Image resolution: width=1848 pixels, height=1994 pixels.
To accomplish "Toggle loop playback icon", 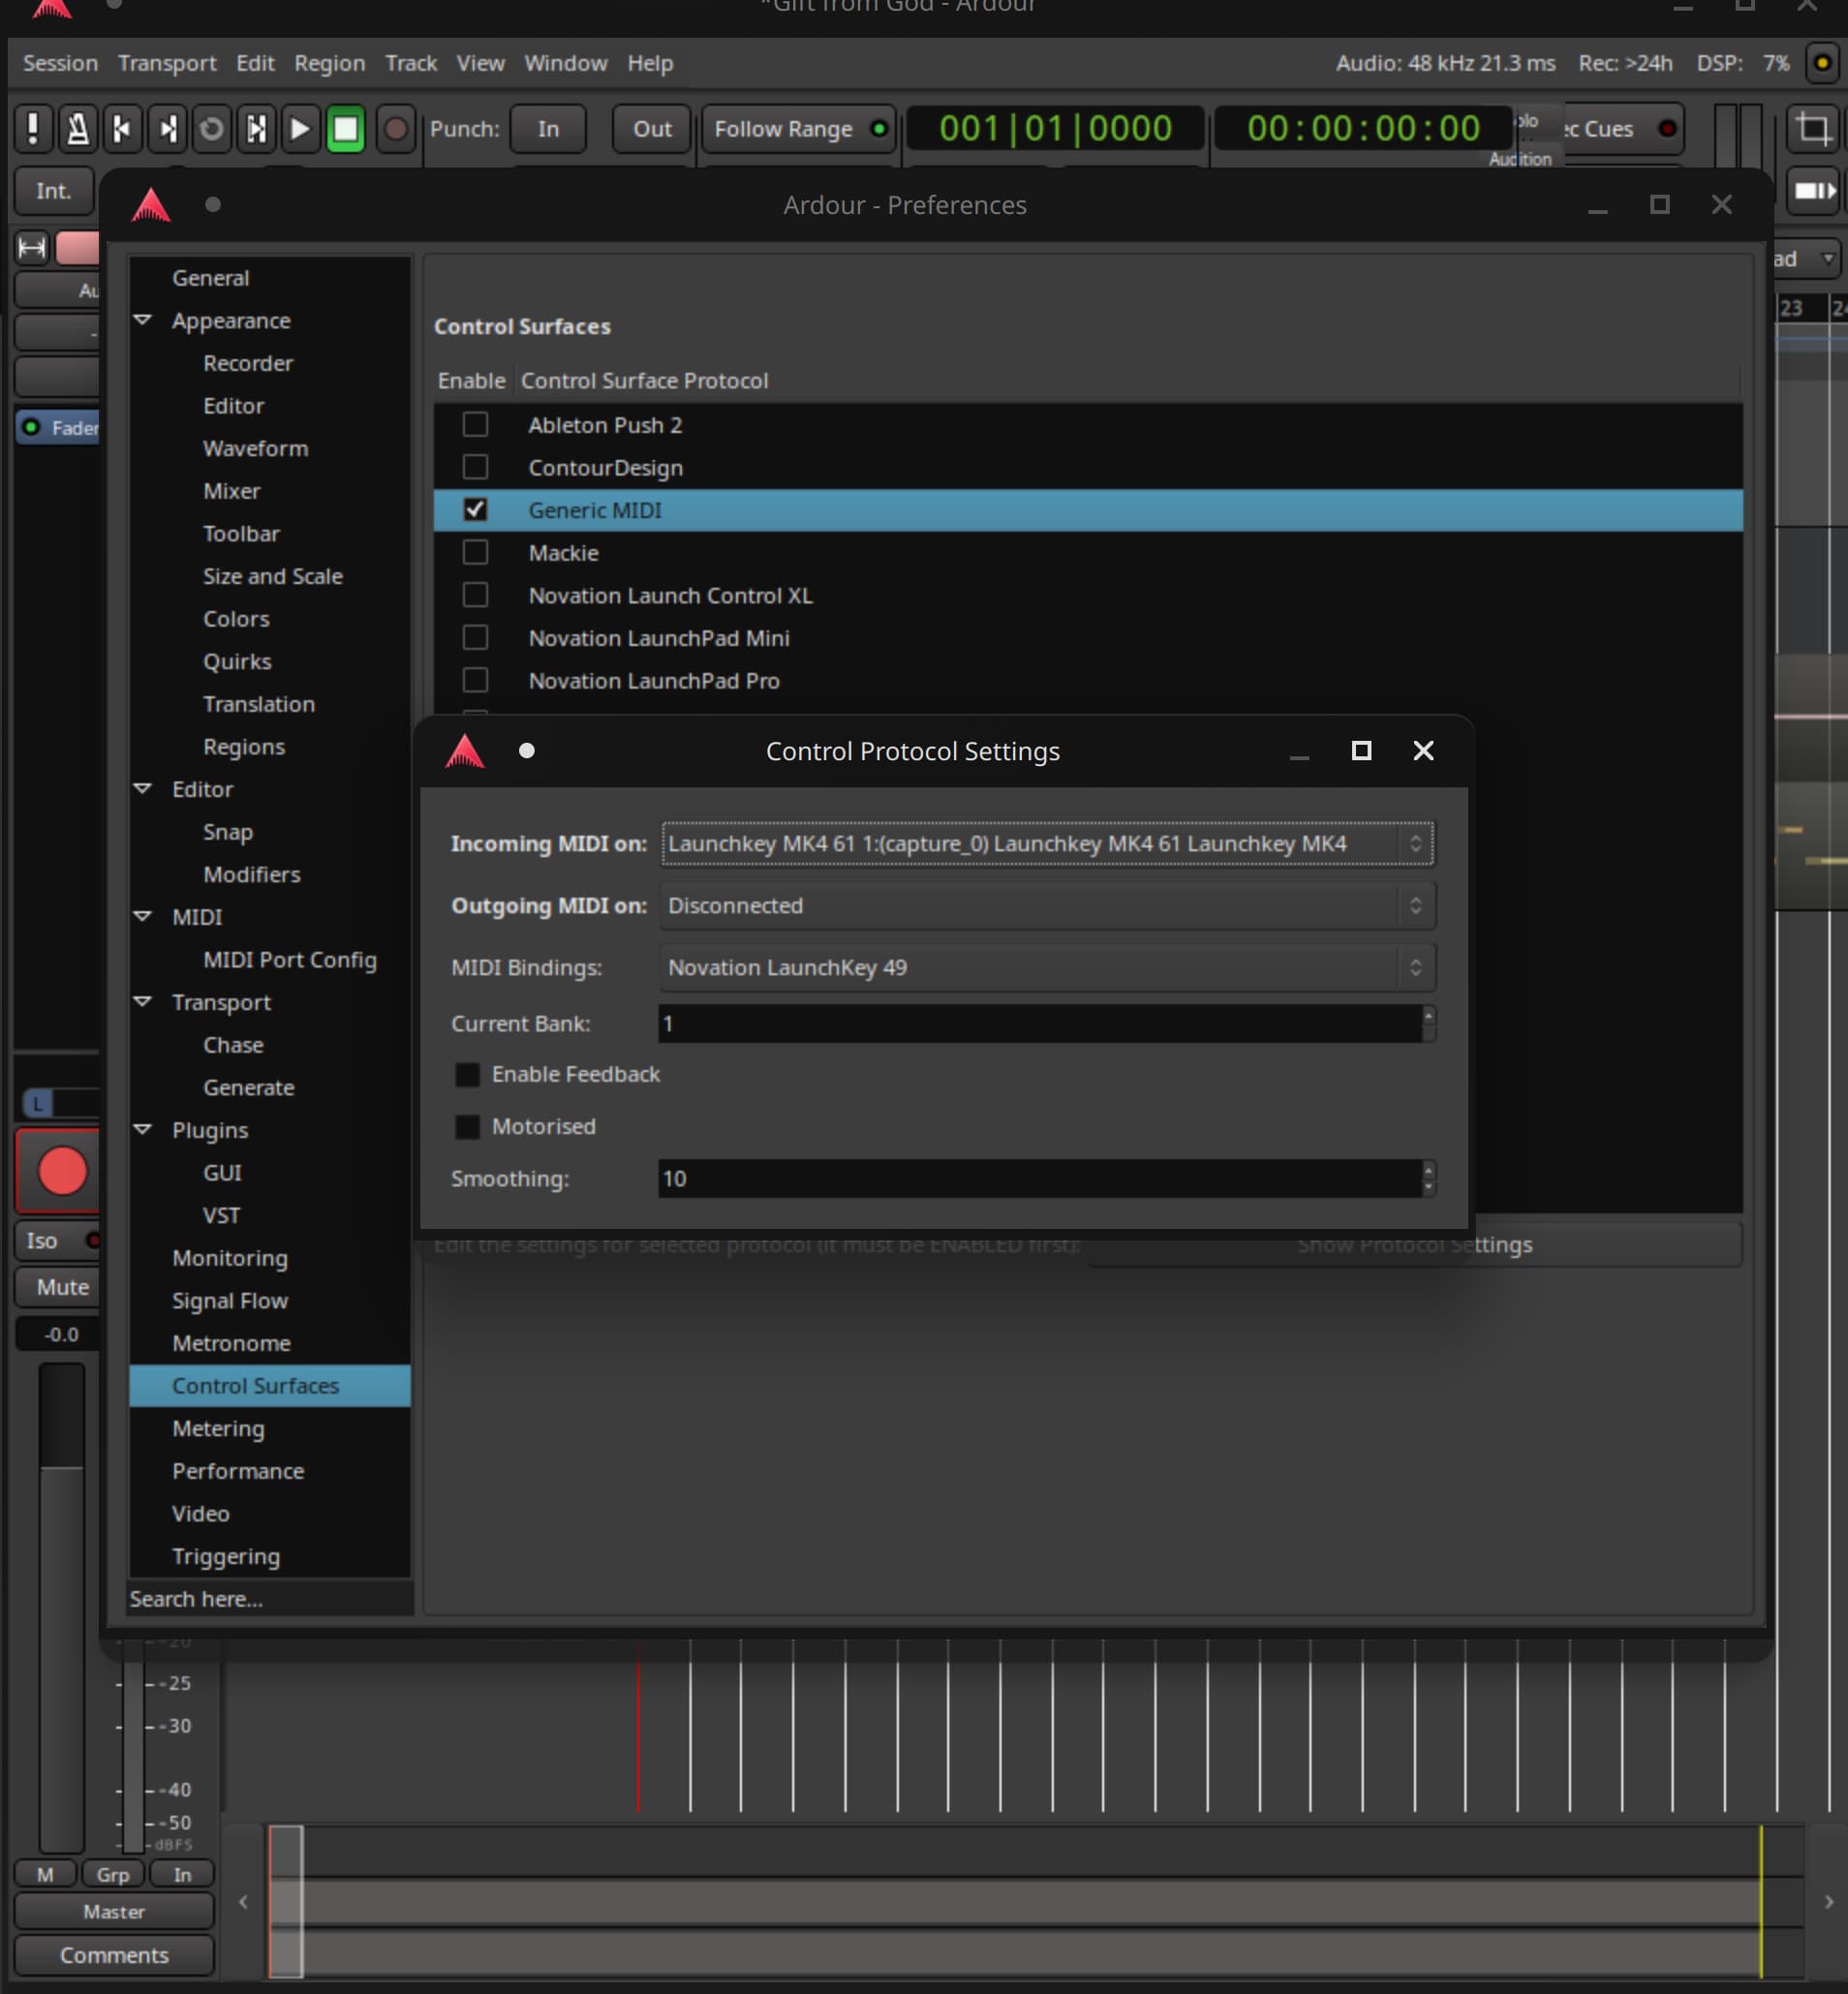I will click(x=212, y=129).
